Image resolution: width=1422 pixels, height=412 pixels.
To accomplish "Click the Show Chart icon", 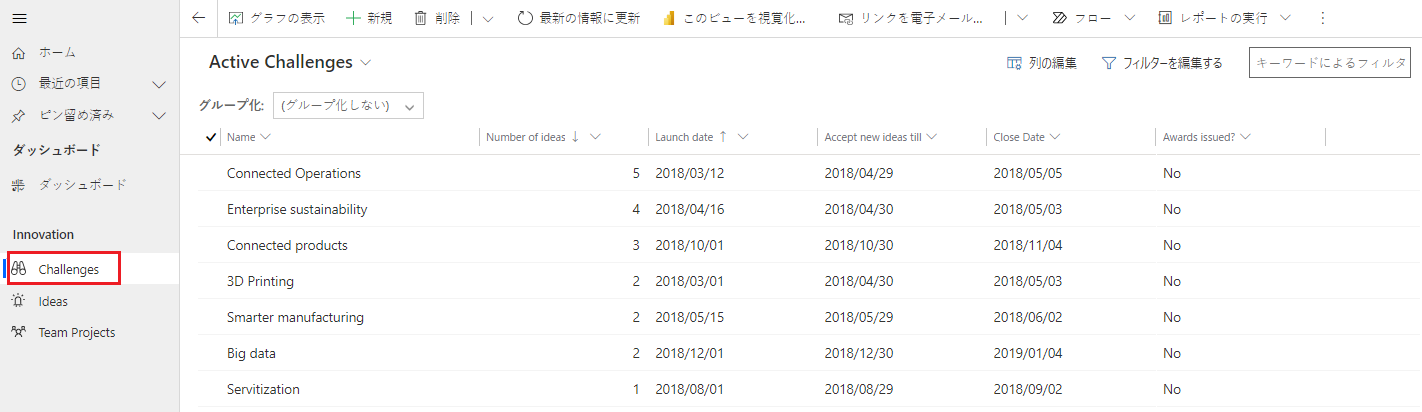I will pos(236,18).
